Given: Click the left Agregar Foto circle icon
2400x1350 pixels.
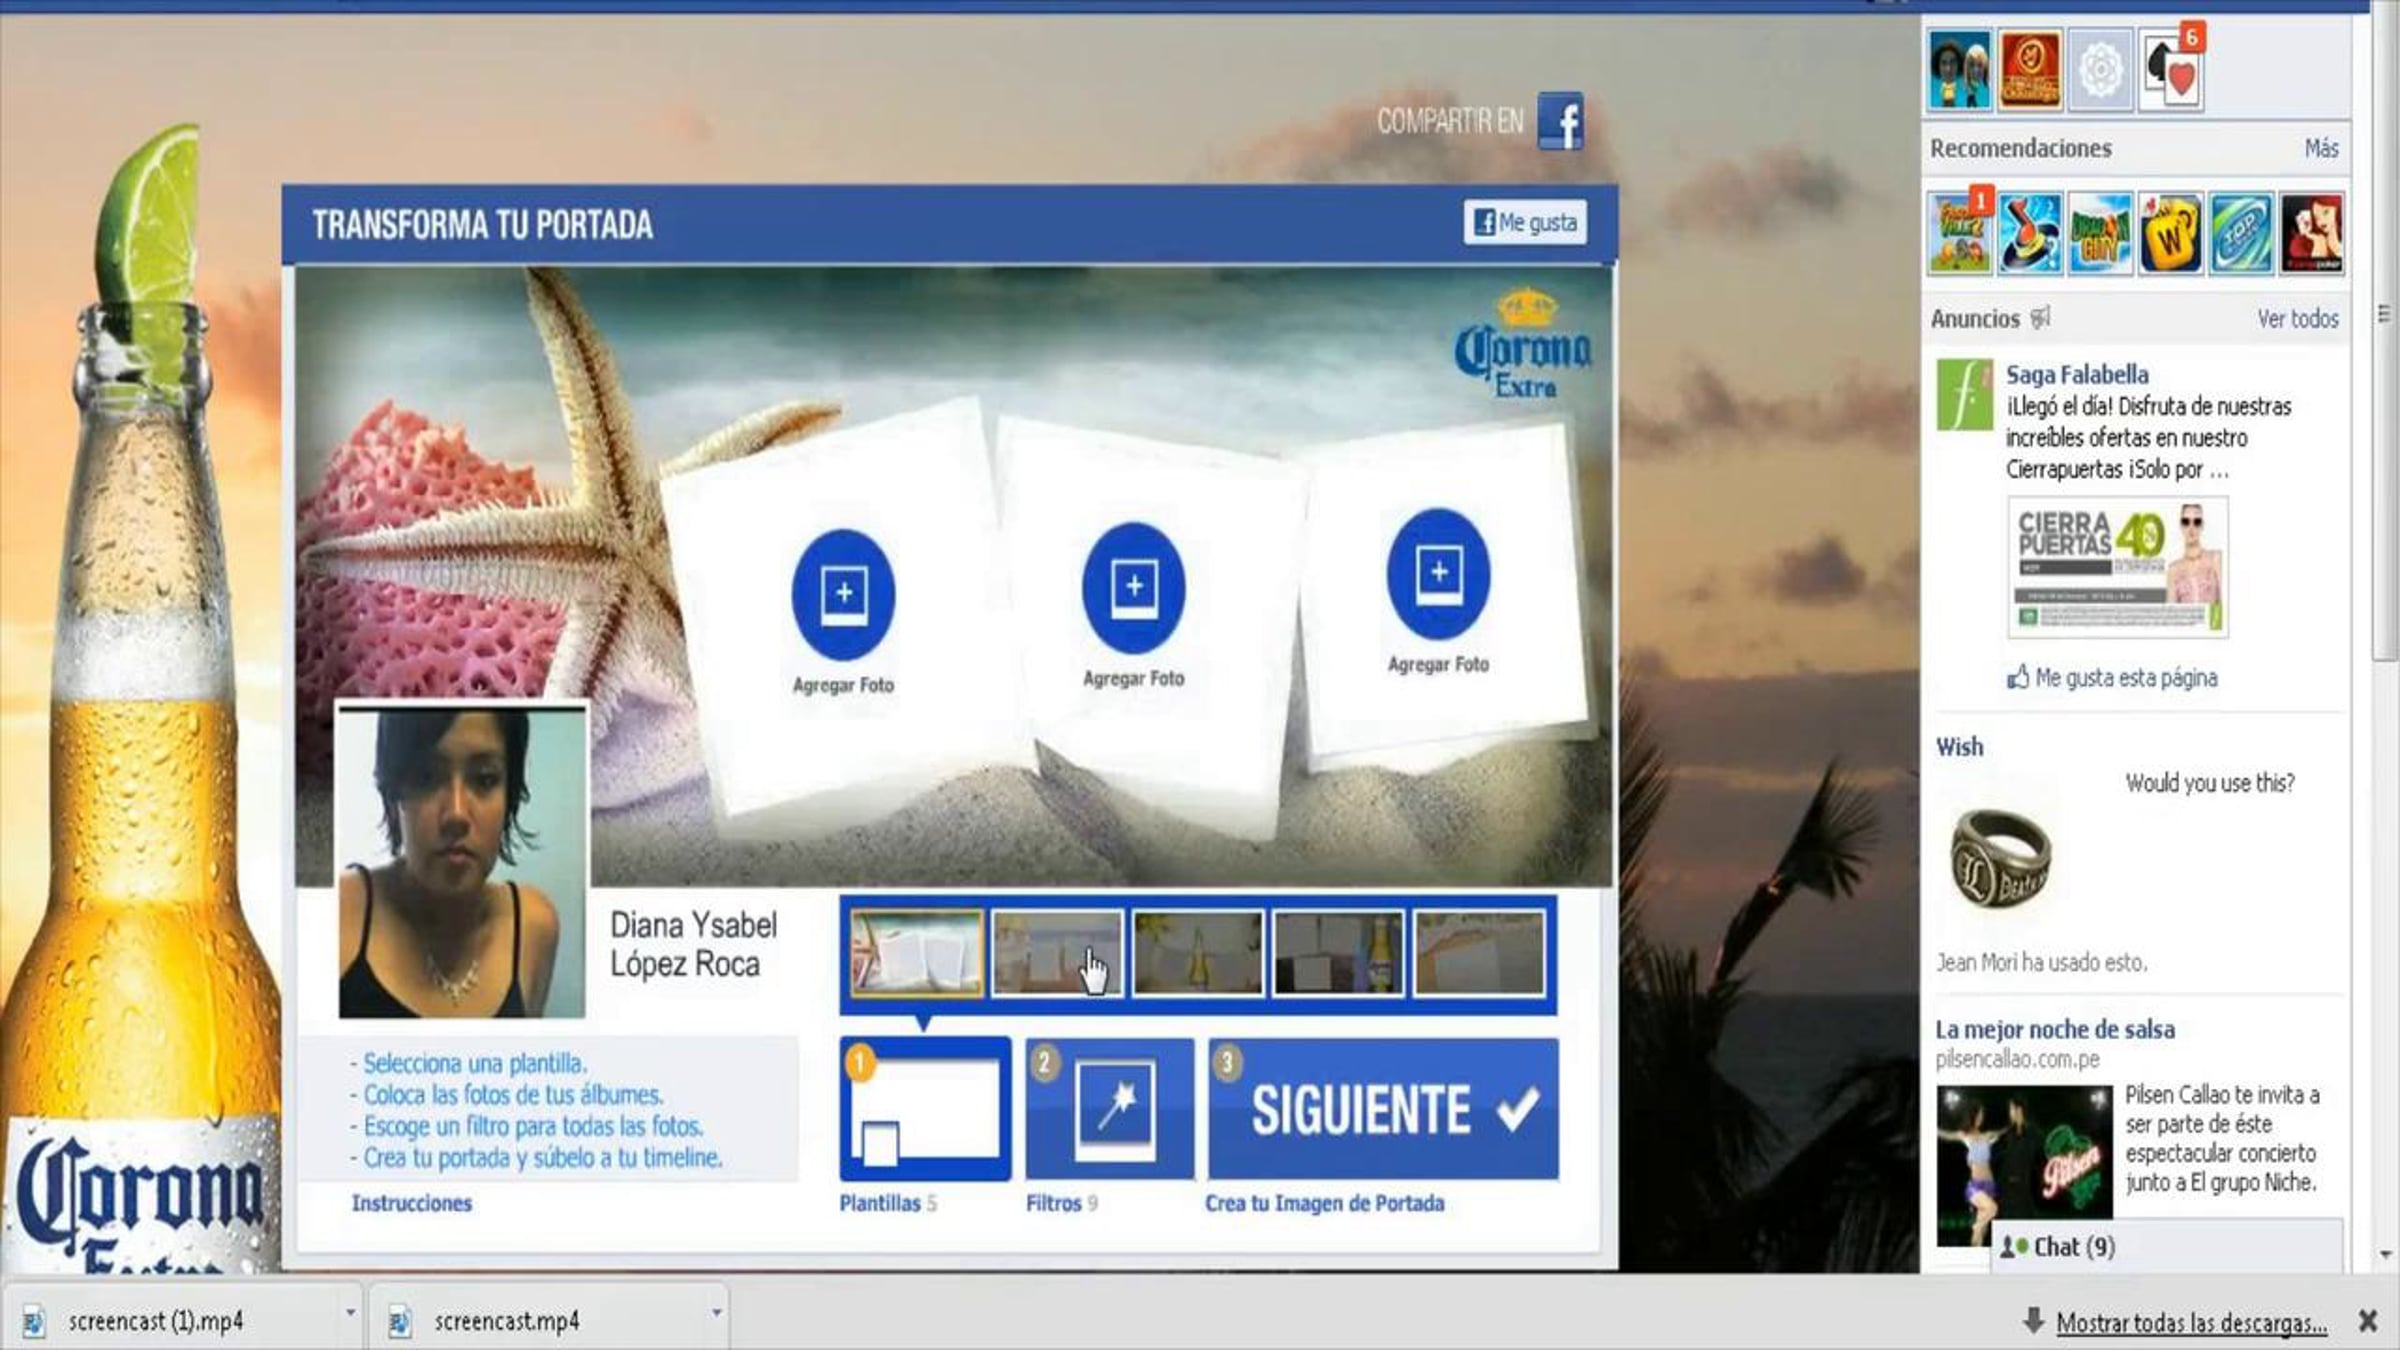Looking at the screenshot, I should coord(843,594).
